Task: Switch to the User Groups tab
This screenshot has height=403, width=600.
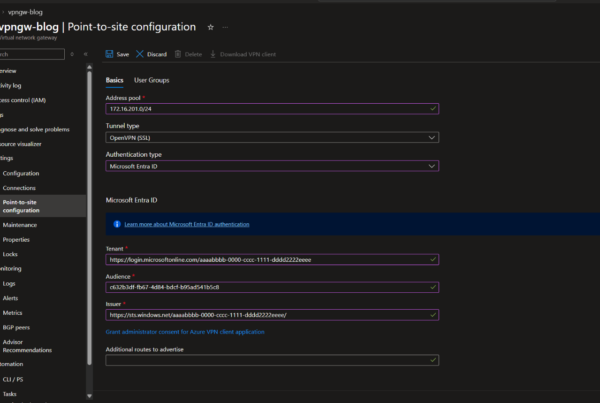Action: pyautogui.click(x=152, y=80)
